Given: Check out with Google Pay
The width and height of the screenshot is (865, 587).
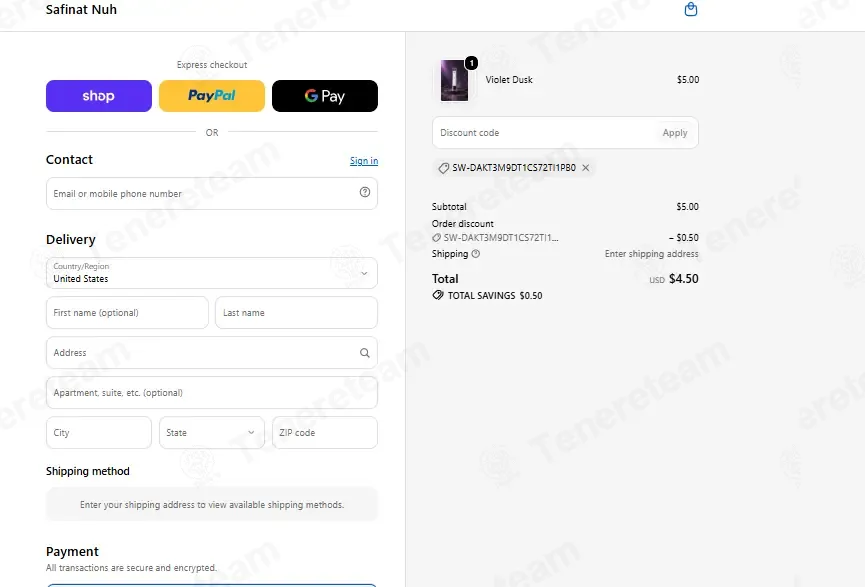Looking at the screenshot, I should 325,96.
